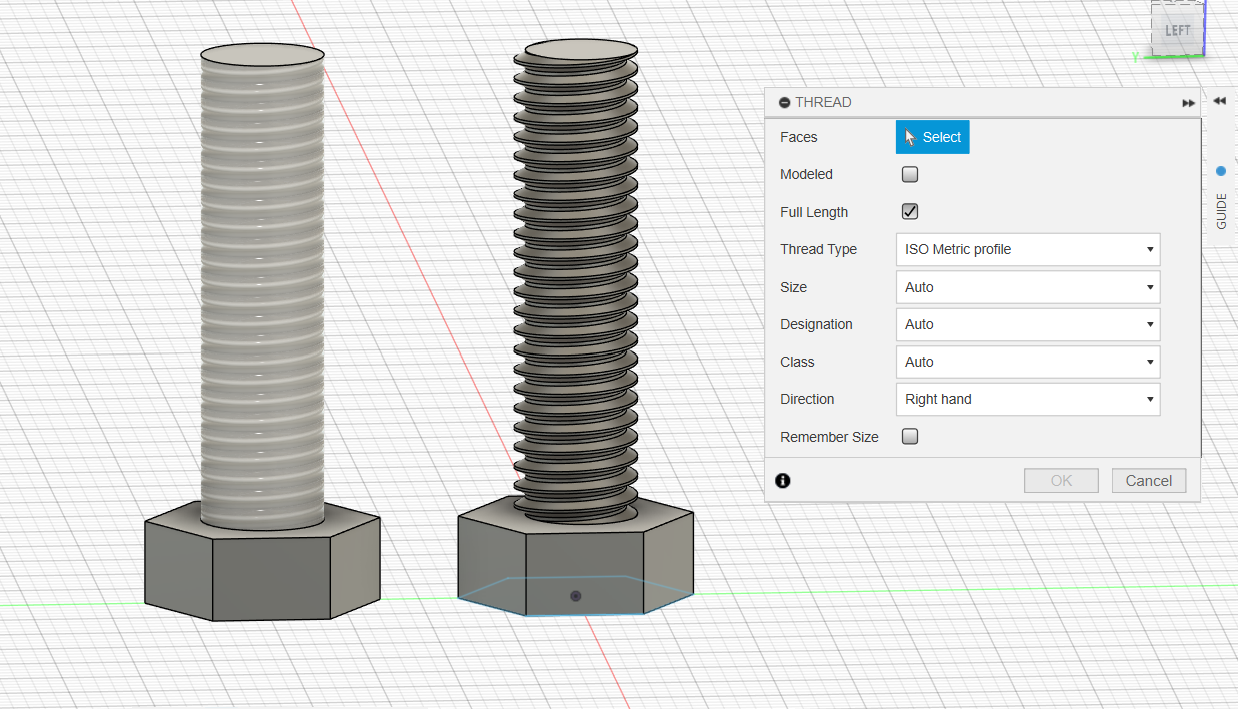Image resolution: width=1238 pixels, height=709 pixels.
Task: Open the Size dropdown
Action: [1028, 287]
